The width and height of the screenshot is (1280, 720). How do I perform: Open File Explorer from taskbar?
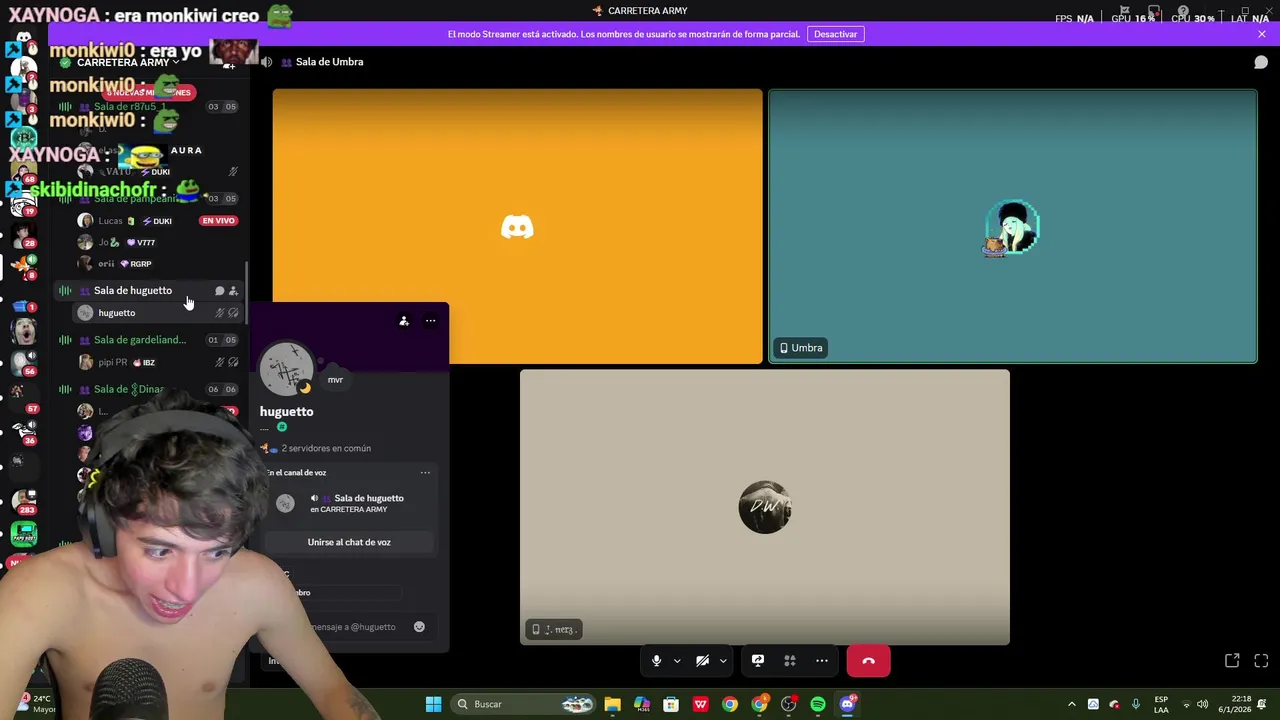[x=612, y=704]
